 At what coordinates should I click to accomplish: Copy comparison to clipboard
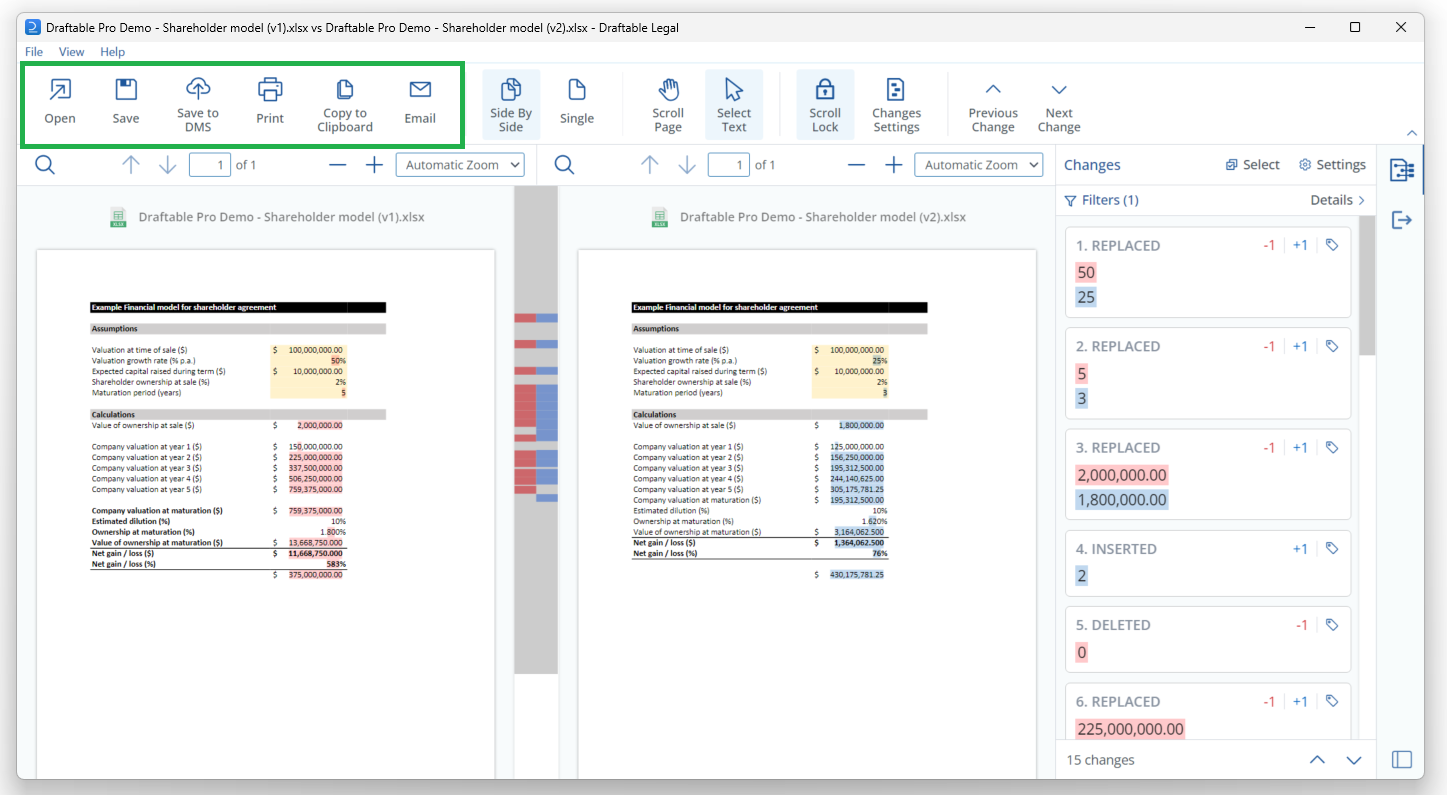tap(345, 103)
